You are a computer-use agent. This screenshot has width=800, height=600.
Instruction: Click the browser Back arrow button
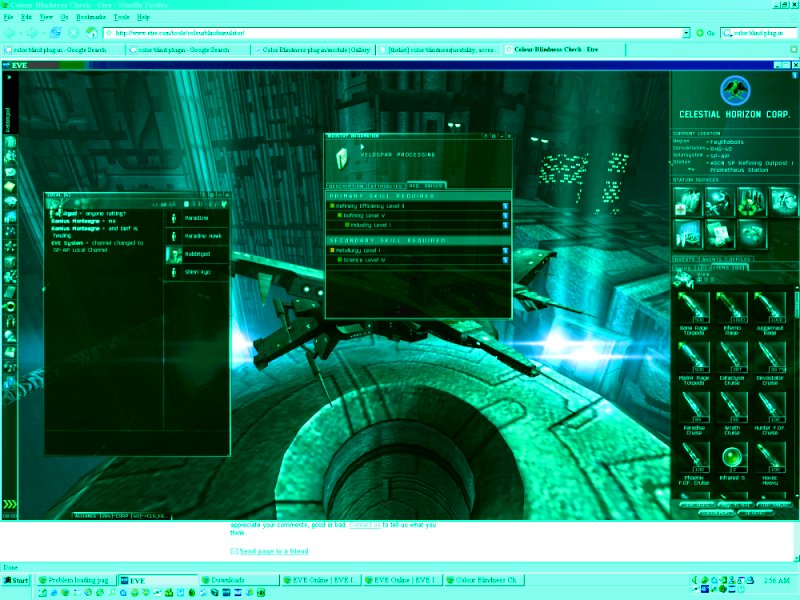click(10, 33)
